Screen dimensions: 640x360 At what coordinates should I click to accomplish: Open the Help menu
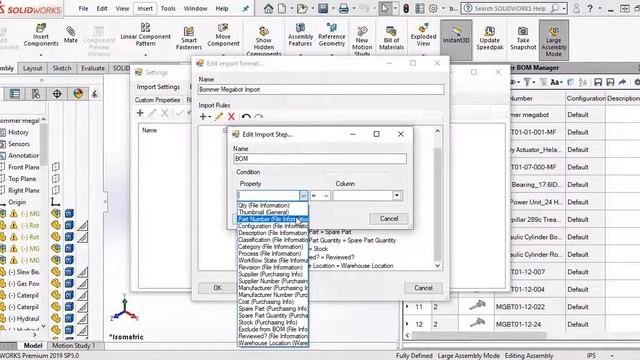222,8
